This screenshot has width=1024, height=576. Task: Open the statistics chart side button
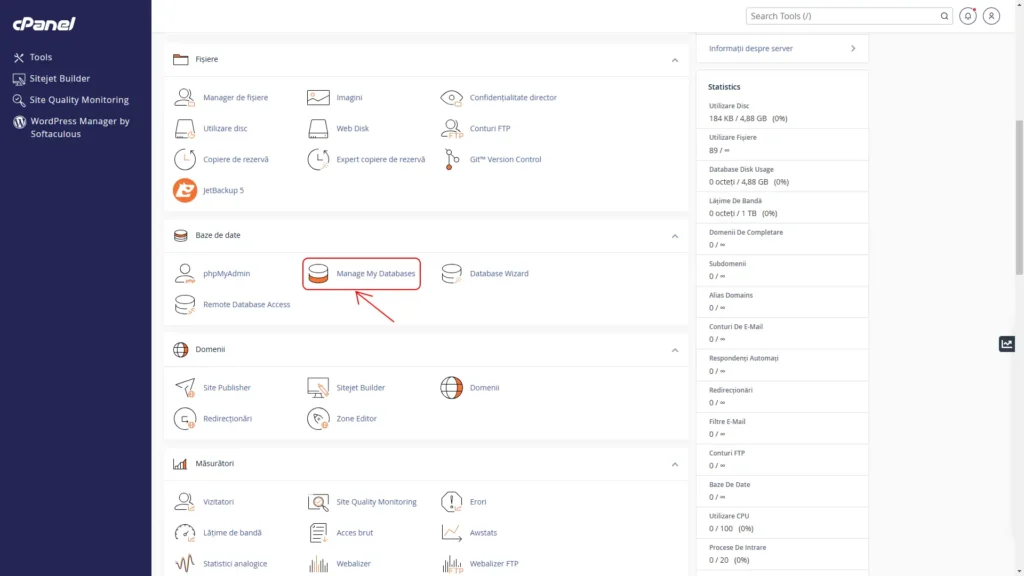coord(1007,344)
